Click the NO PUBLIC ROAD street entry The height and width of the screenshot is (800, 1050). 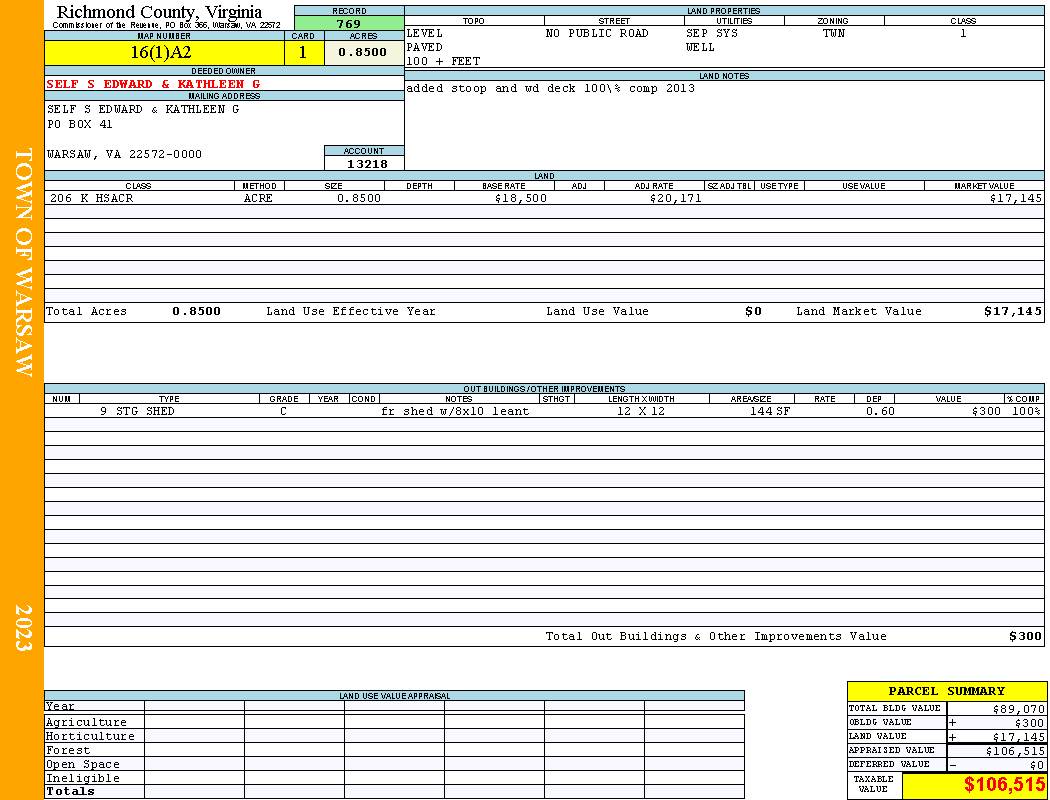tap(597, 33)
